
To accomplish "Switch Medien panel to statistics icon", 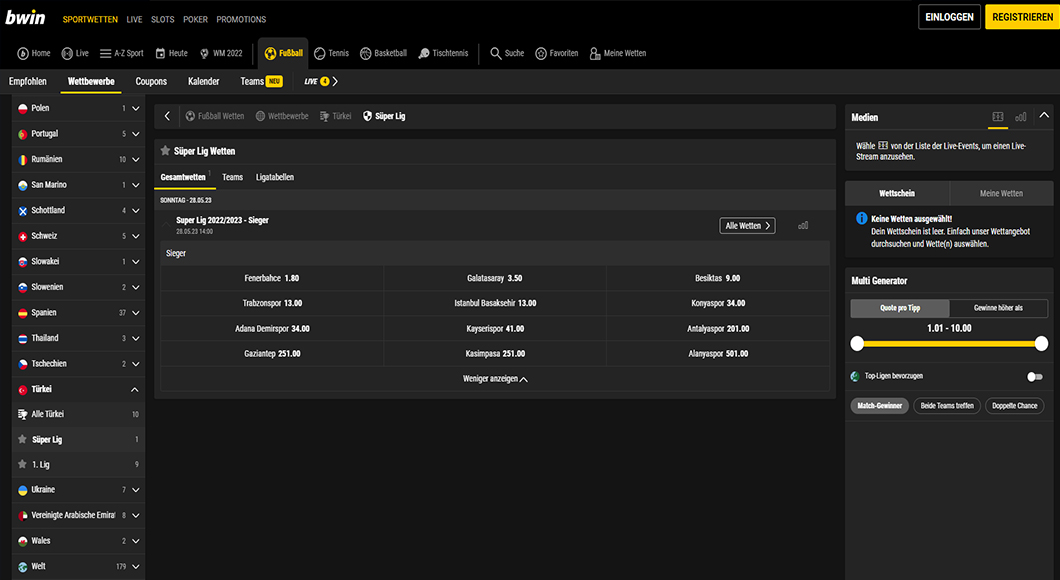I will 1021,117.
